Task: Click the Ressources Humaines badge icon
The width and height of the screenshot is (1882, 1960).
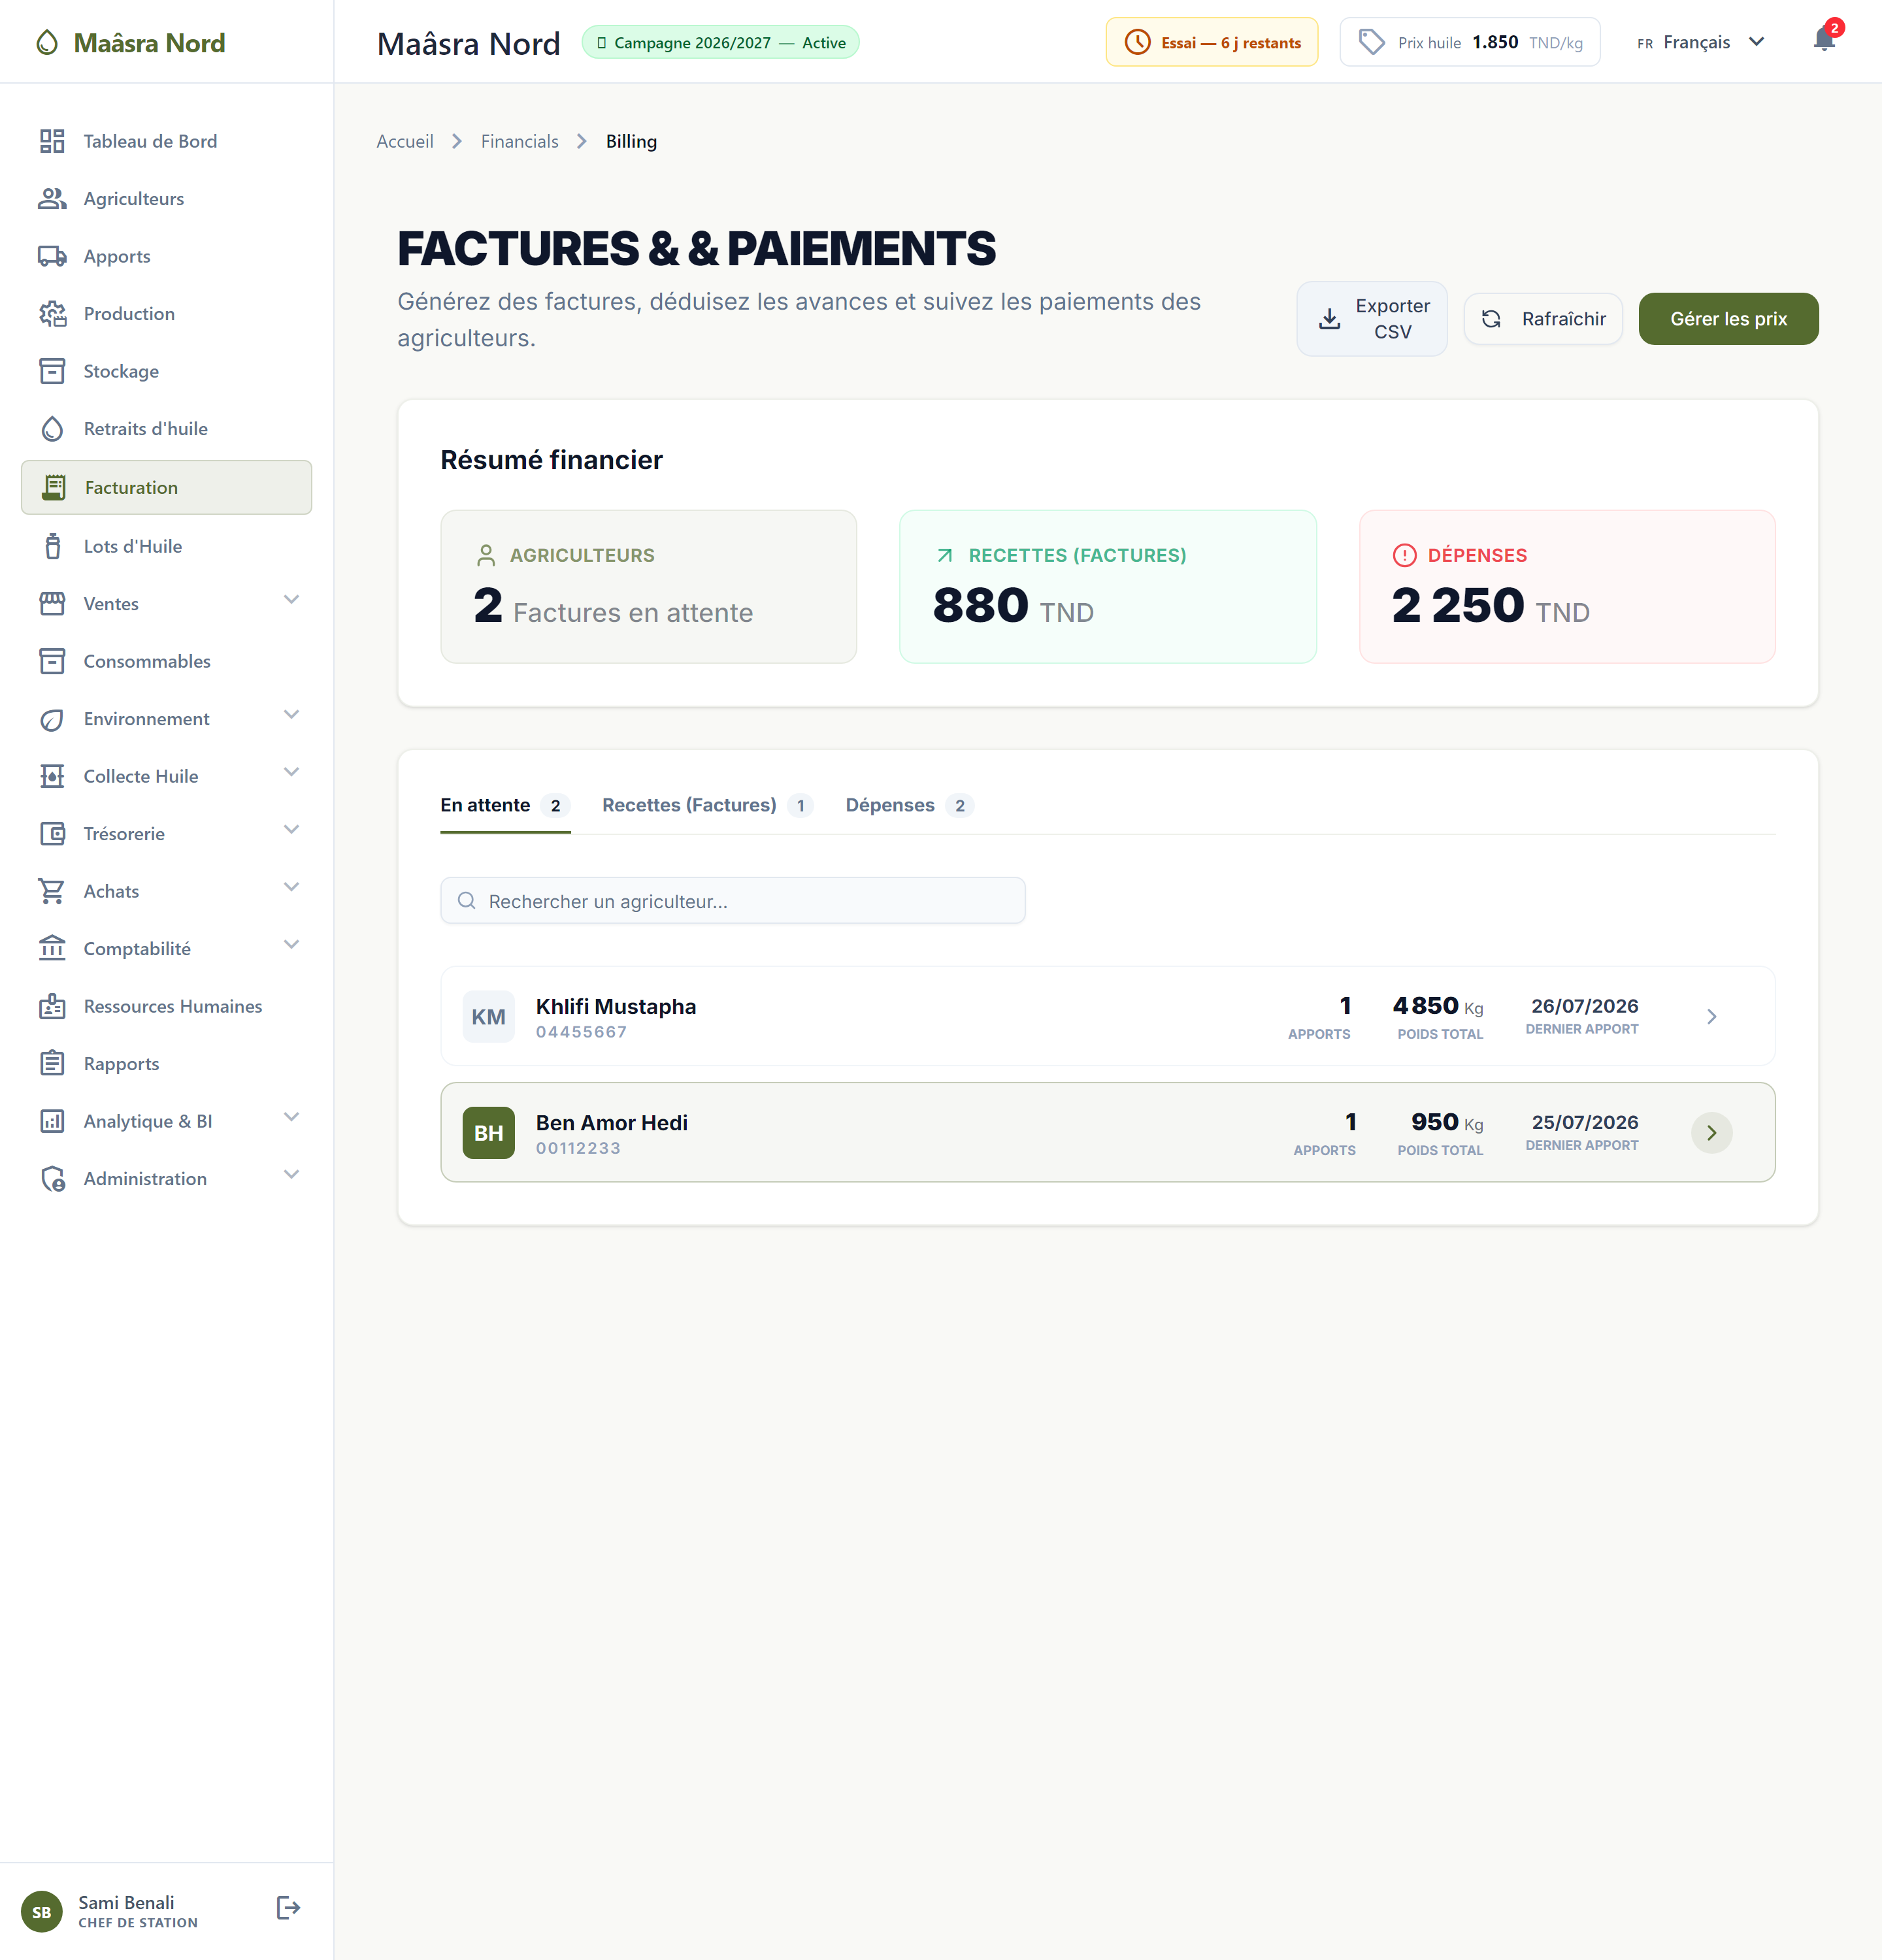Action: pos(52,1006)
